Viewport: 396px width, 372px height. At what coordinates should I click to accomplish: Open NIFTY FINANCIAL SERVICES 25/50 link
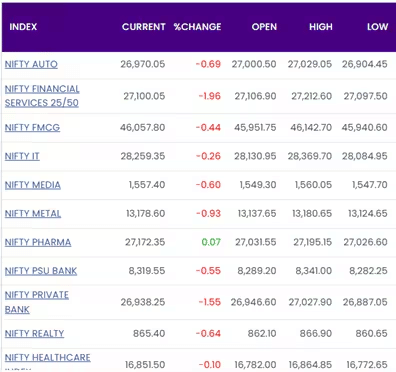(x=42, y=96)
